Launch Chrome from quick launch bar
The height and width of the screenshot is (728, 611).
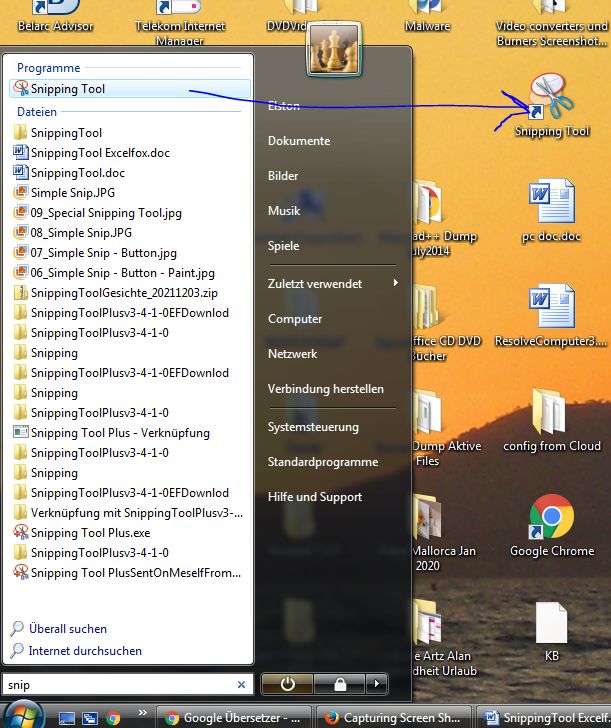[113, 718]
